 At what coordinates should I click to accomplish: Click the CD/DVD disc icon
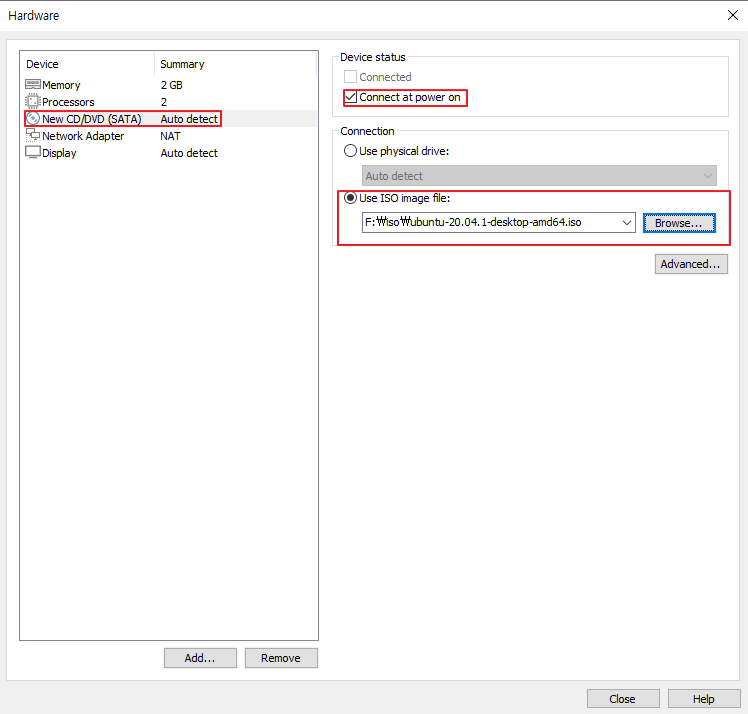pyautogui.click(x=32, y=119)
